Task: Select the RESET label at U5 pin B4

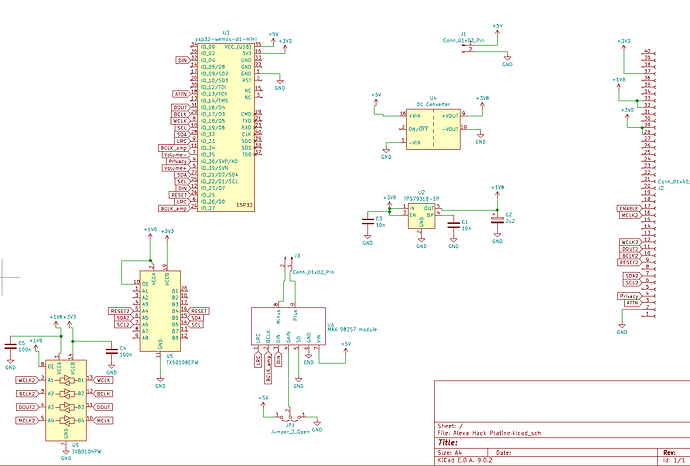Action: point(198,311)
